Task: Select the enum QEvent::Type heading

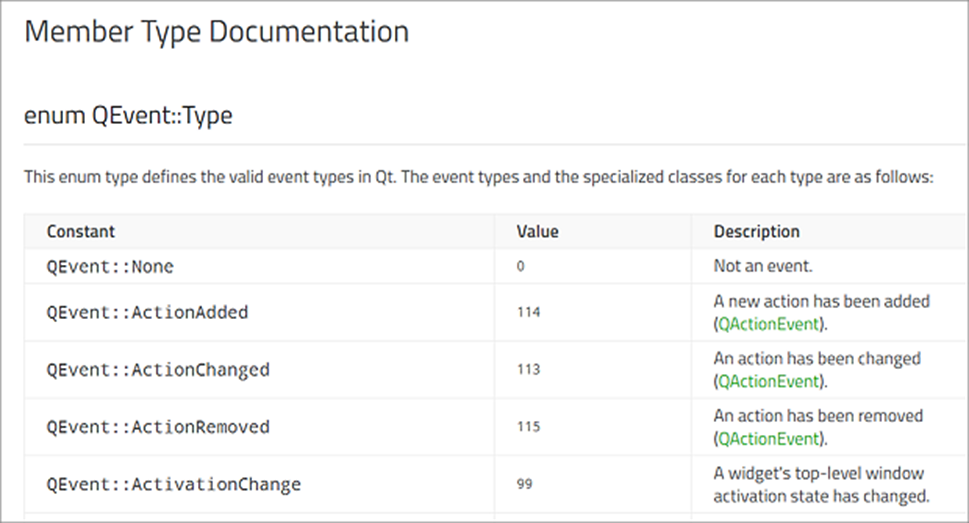Action: (x=128, y=115)
